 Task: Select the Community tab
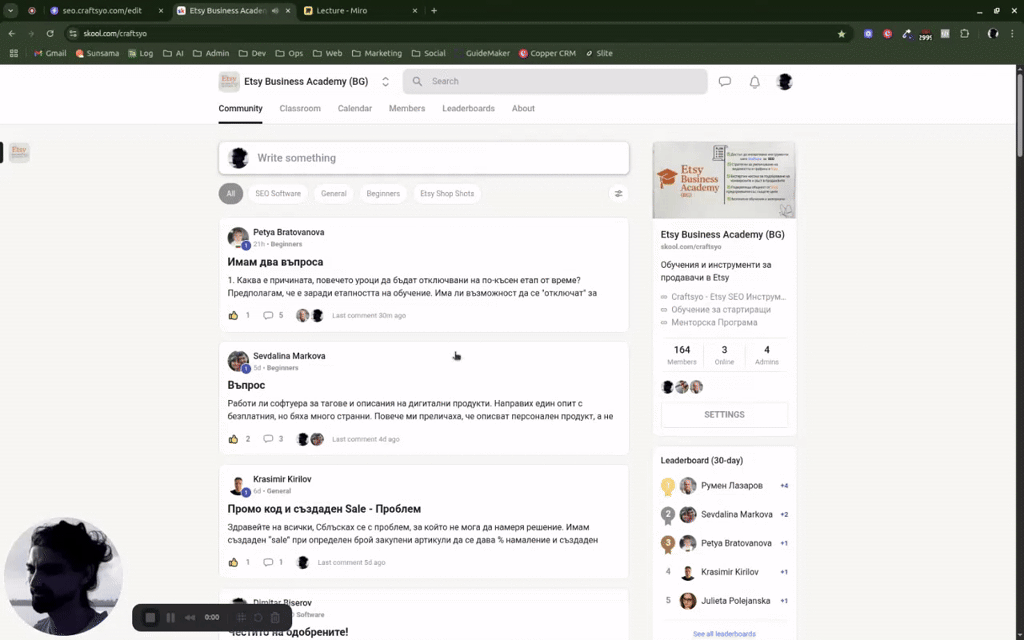click(240, 108)
